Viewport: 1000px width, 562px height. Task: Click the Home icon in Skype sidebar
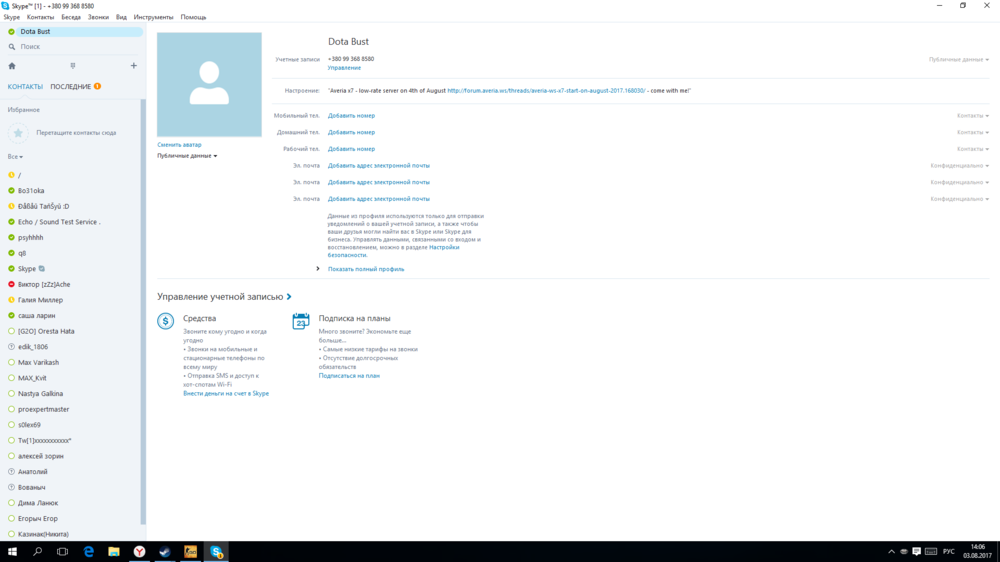(12, 66)
